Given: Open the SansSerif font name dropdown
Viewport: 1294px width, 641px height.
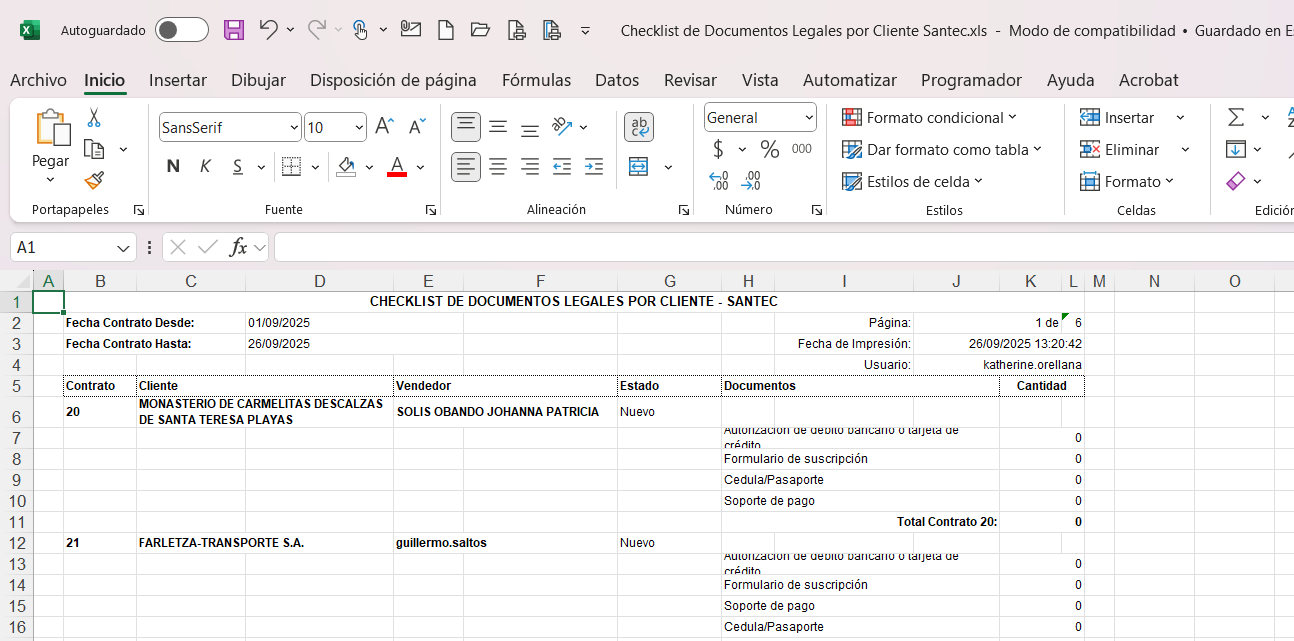Looking at the screenshot, I should pyautogui.click(x=294, y=128).
